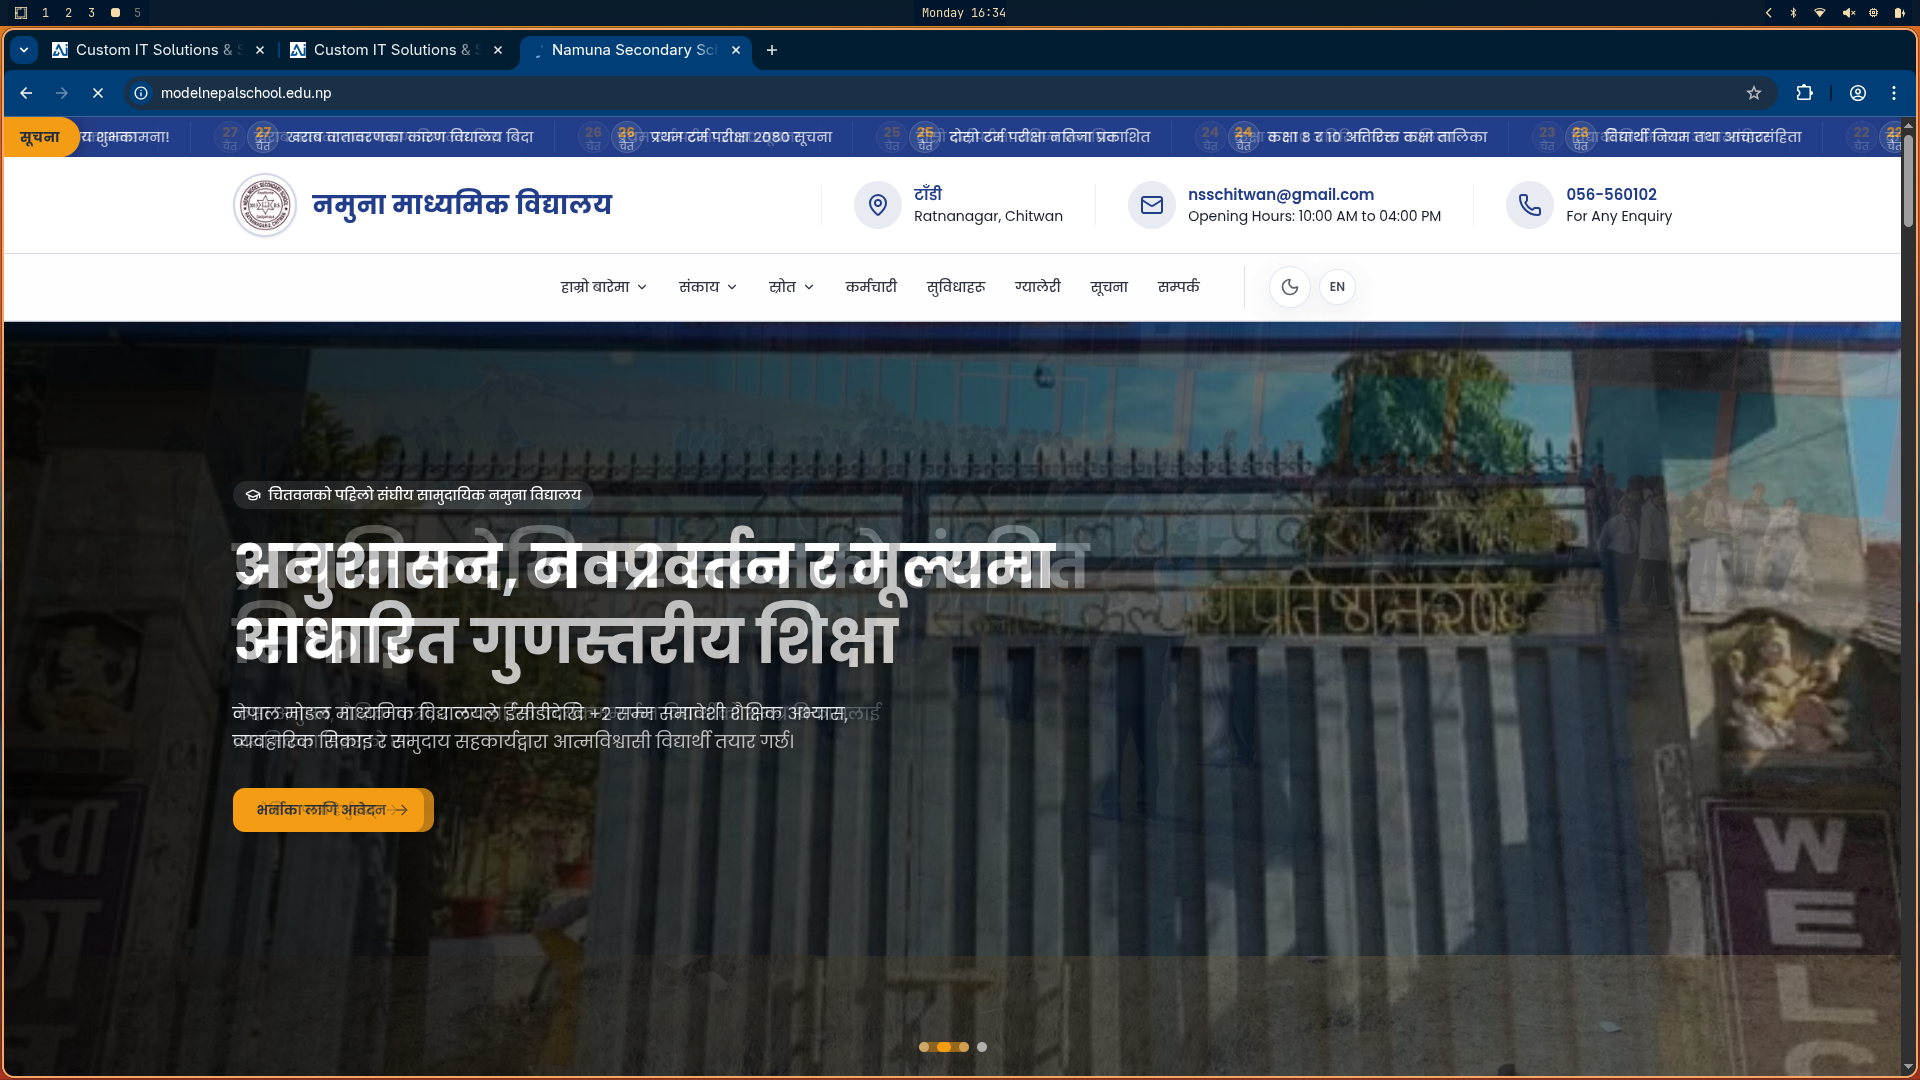
Task: Expand the हाम्रो बारेमा dropdown menu
Action: tap(604, 287)
